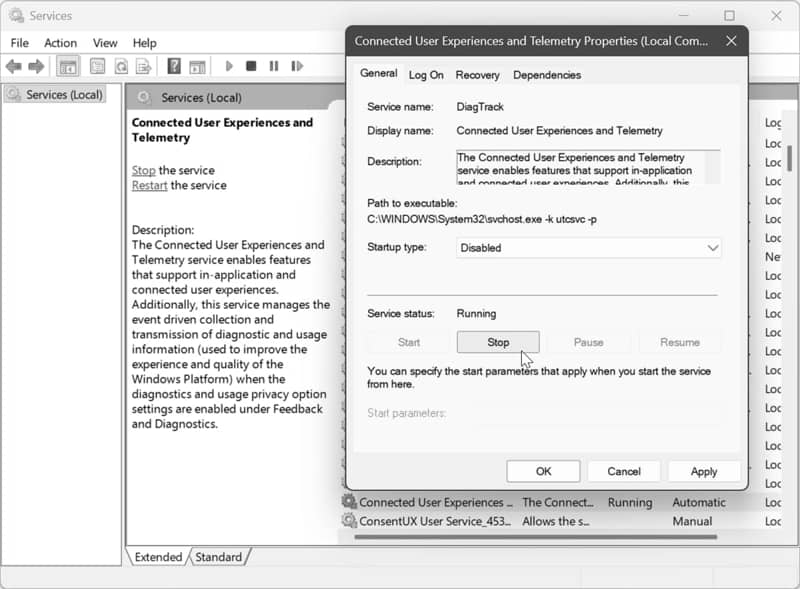Click the Resume button in the dialog
The image size is (800, 589).
[680, 342]
